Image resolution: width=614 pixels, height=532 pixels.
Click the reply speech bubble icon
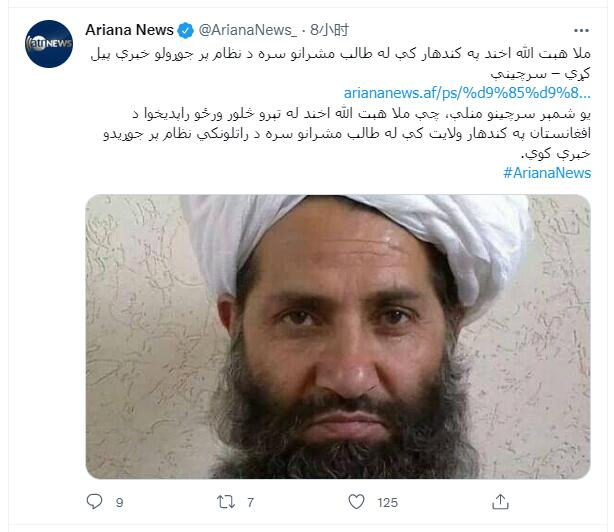[94, 501]
